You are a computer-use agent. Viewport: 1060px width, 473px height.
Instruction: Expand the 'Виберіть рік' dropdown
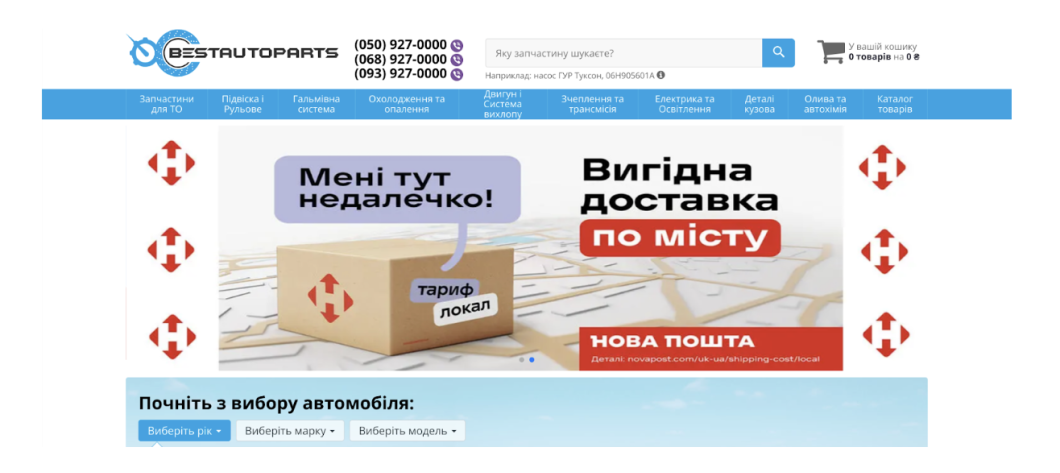pos(184,431)
